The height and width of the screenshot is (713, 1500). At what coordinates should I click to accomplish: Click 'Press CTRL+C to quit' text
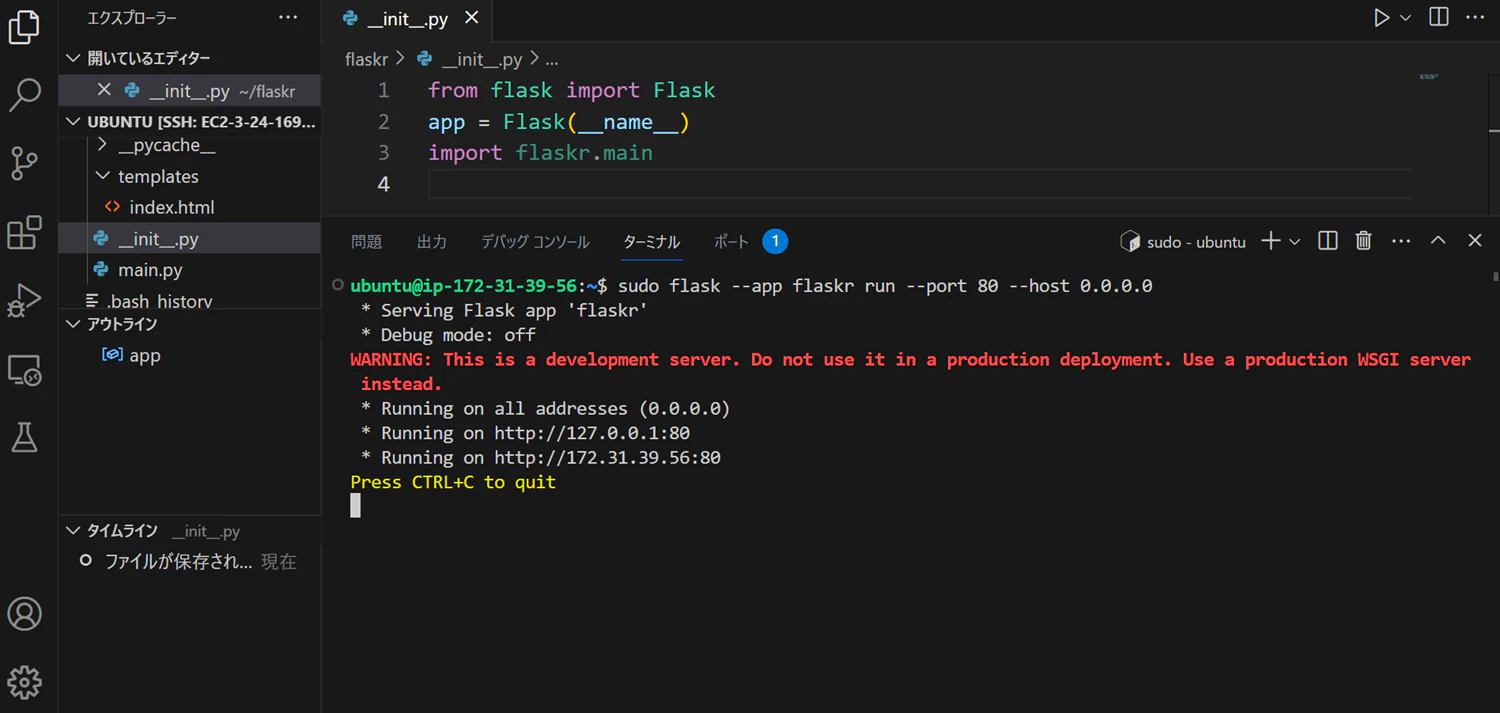[x=453, y=482]
